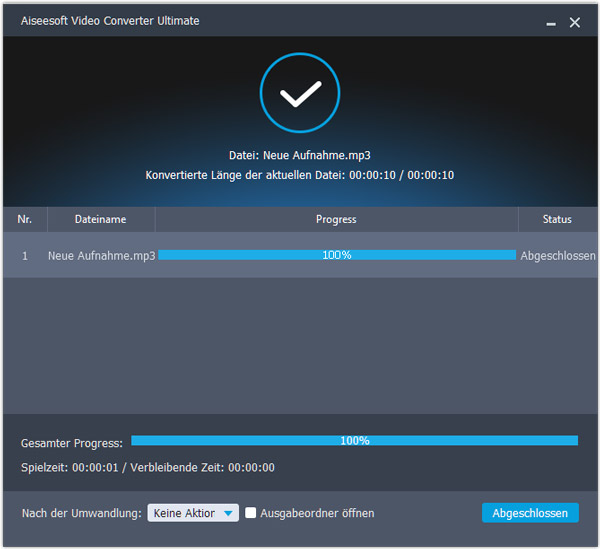Image resolution: width=600 pixels, height=549 pixels.
Task: Click the row's 100% progress bar
Action: point(336,255)
